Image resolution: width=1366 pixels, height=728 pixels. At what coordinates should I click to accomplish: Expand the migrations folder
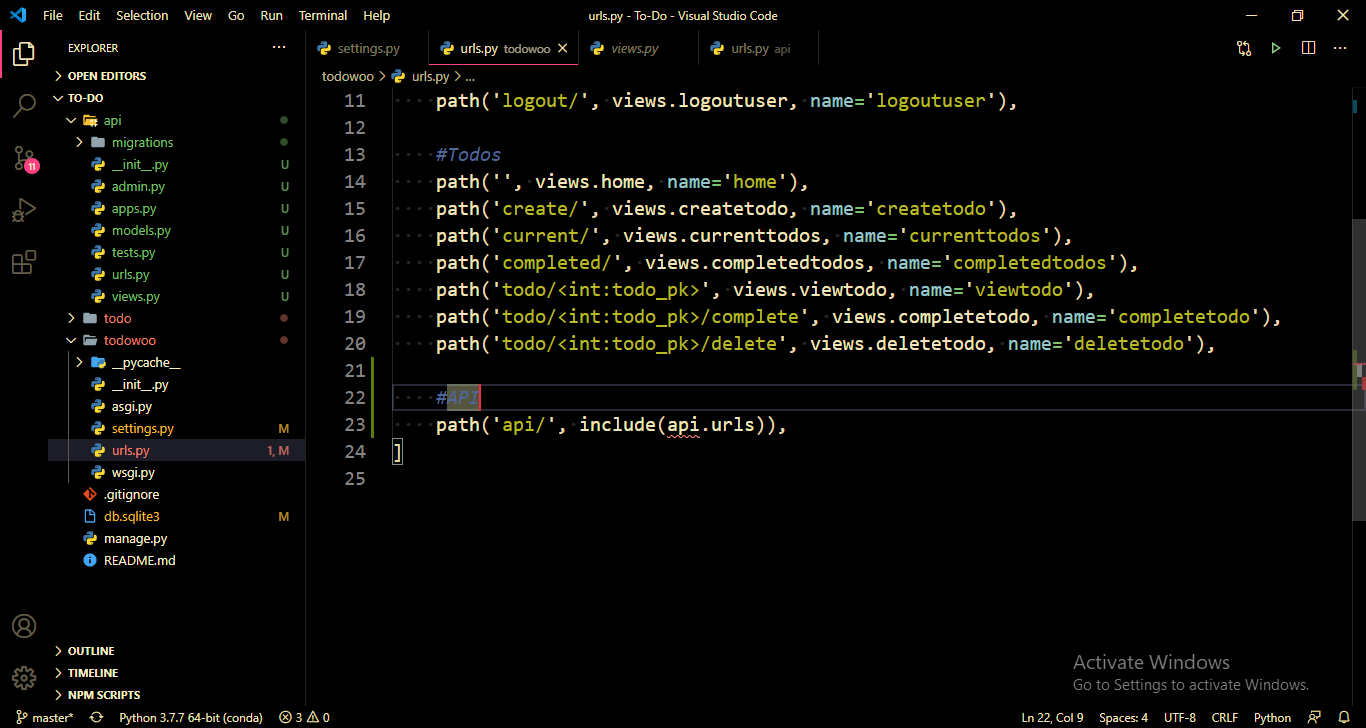coord(176,142)
